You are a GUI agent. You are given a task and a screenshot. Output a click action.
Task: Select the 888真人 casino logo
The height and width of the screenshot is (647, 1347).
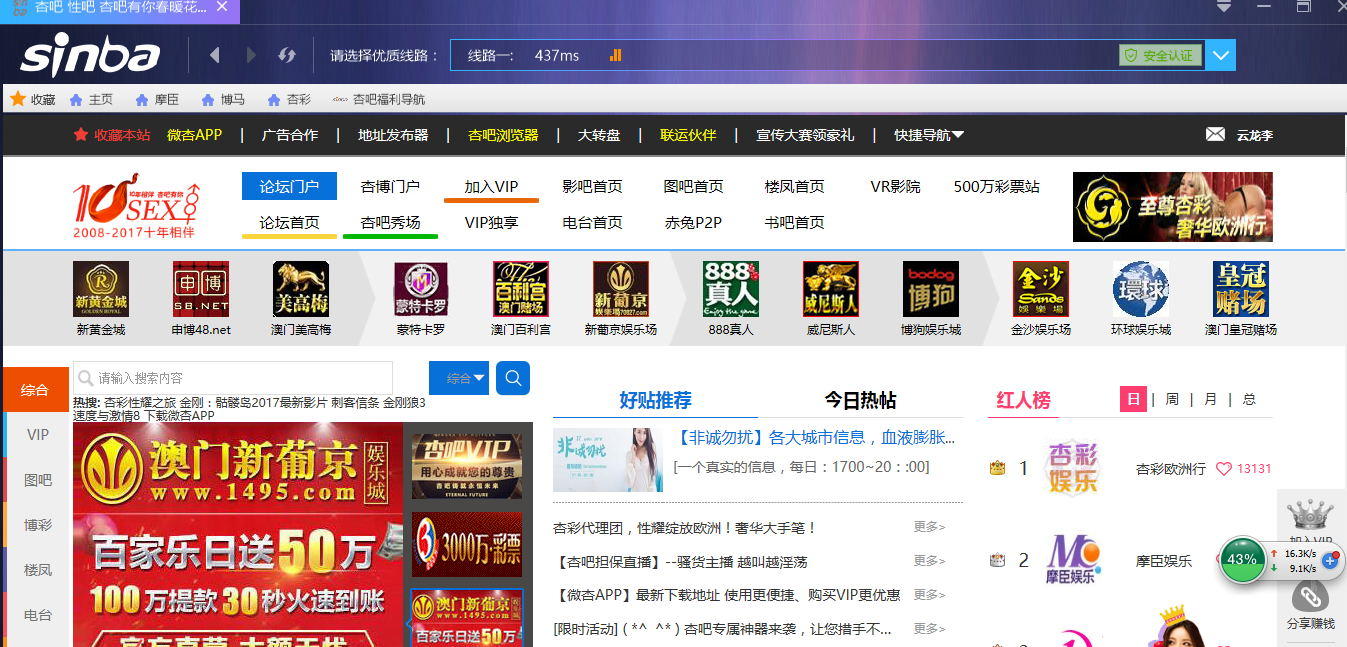point(730,289)
